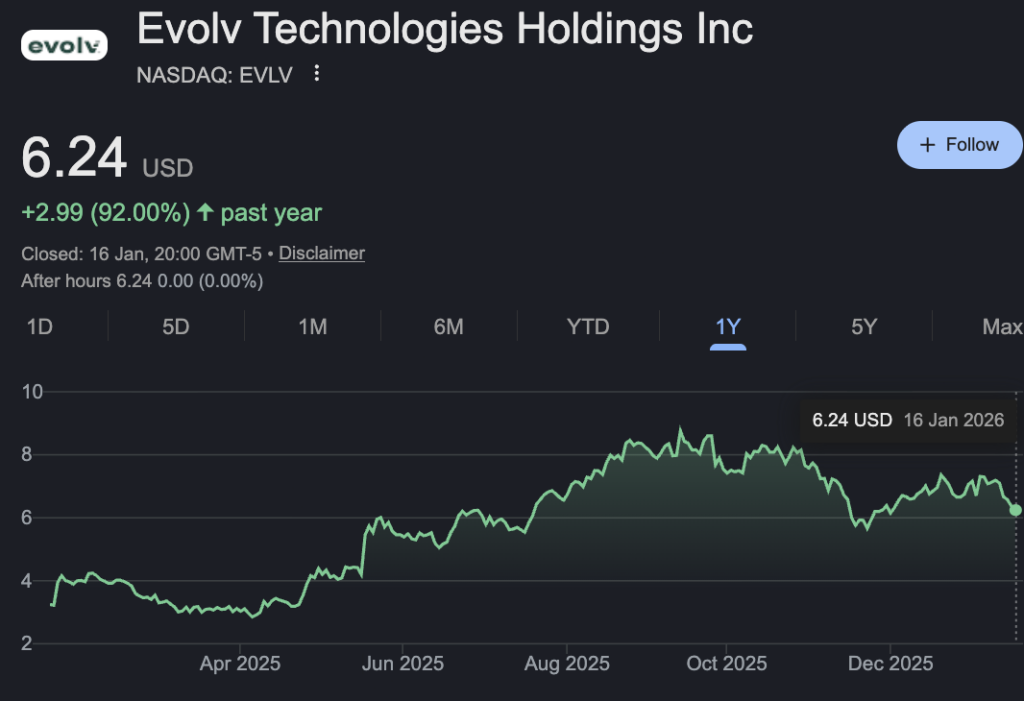Show the 1M price chart
Viewport: 1024px width, 701px height.
[313, 327]
